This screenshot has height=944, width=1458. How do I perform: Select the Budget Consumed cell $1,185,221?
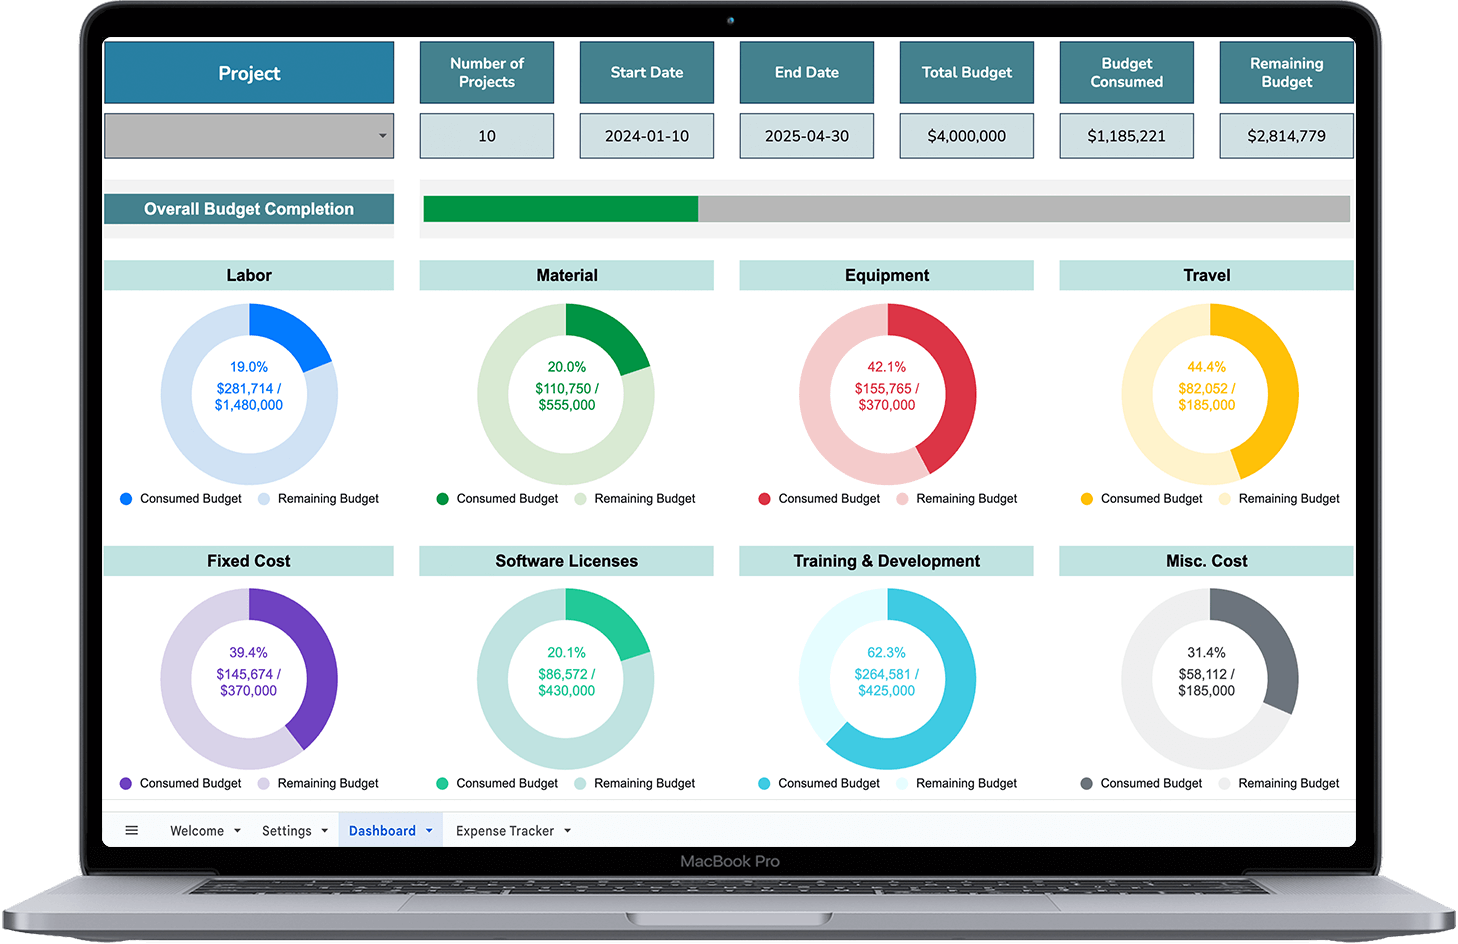(1127, 136)
